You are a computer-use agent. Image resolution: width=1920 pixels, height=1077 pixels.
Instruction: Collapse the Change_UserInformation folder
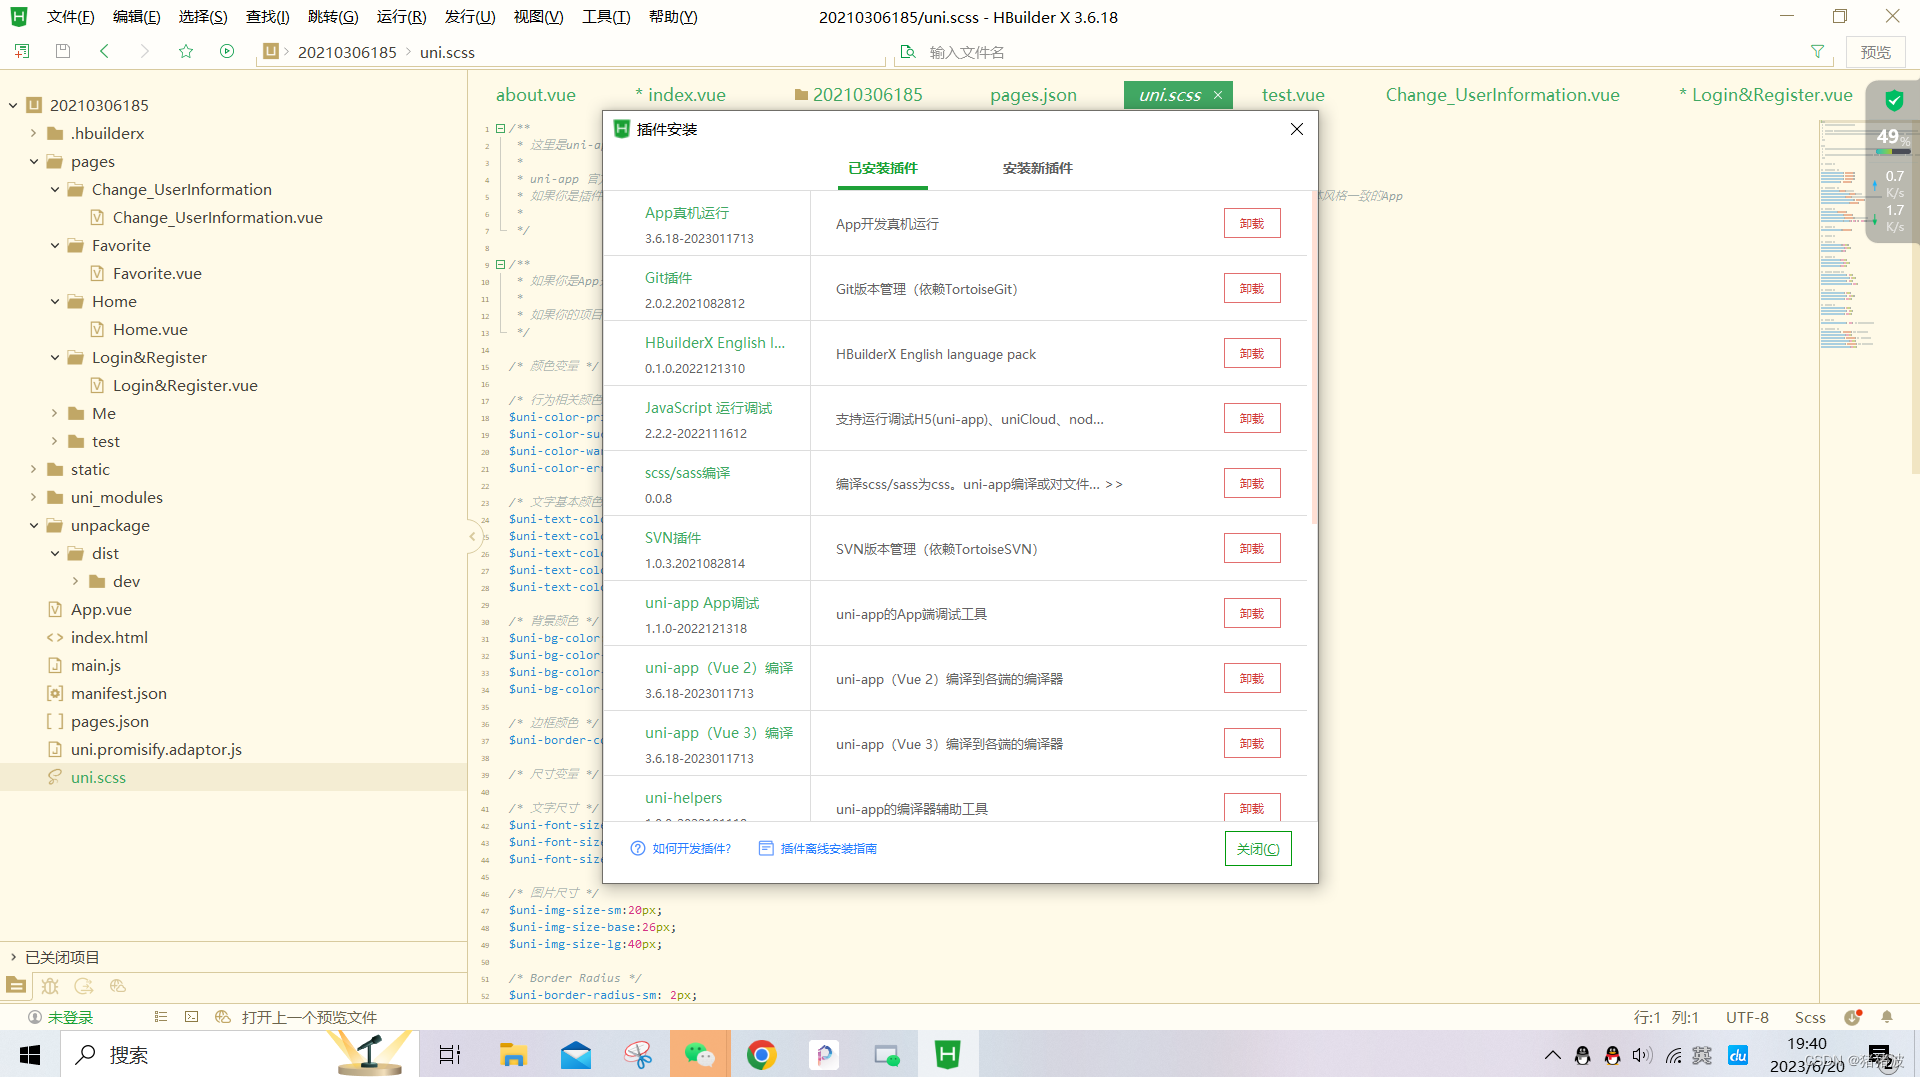[54, 189]
